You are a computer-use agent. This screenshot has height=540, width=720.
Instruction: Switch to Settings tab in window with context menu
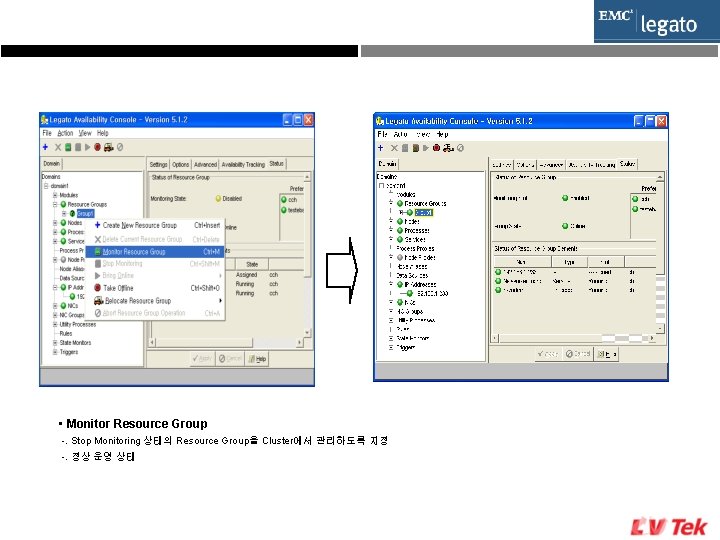[x=158, y=164]
